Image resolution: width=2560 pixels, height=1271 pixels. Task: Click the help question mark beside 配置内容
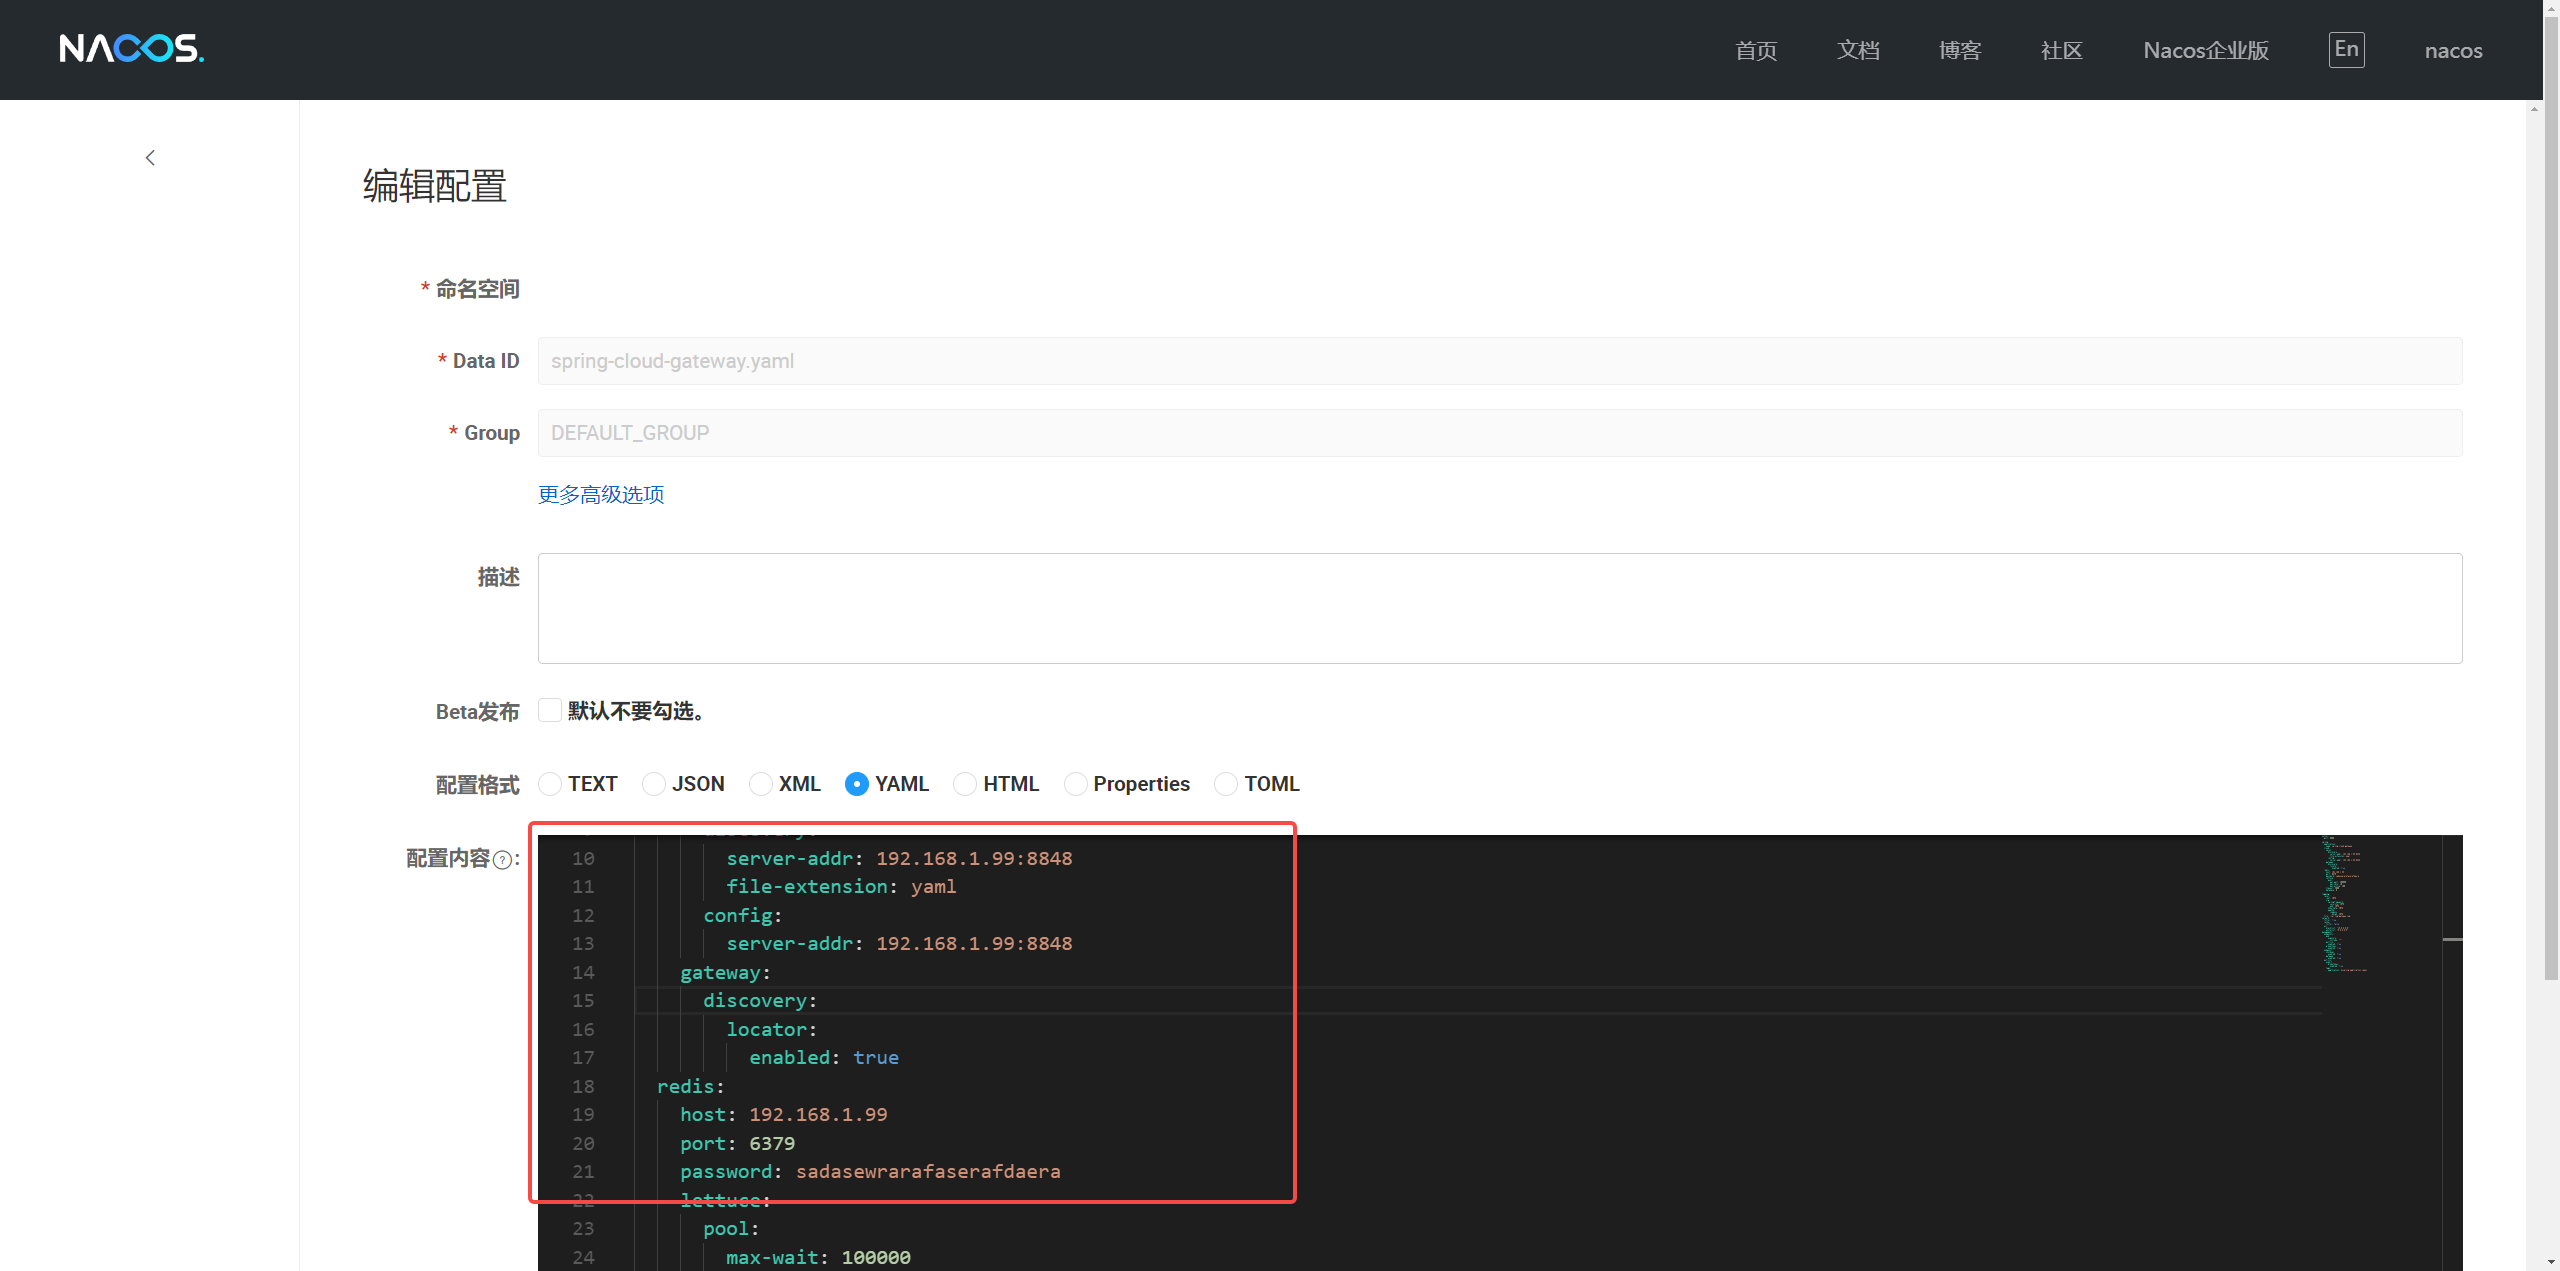[503, 860]
